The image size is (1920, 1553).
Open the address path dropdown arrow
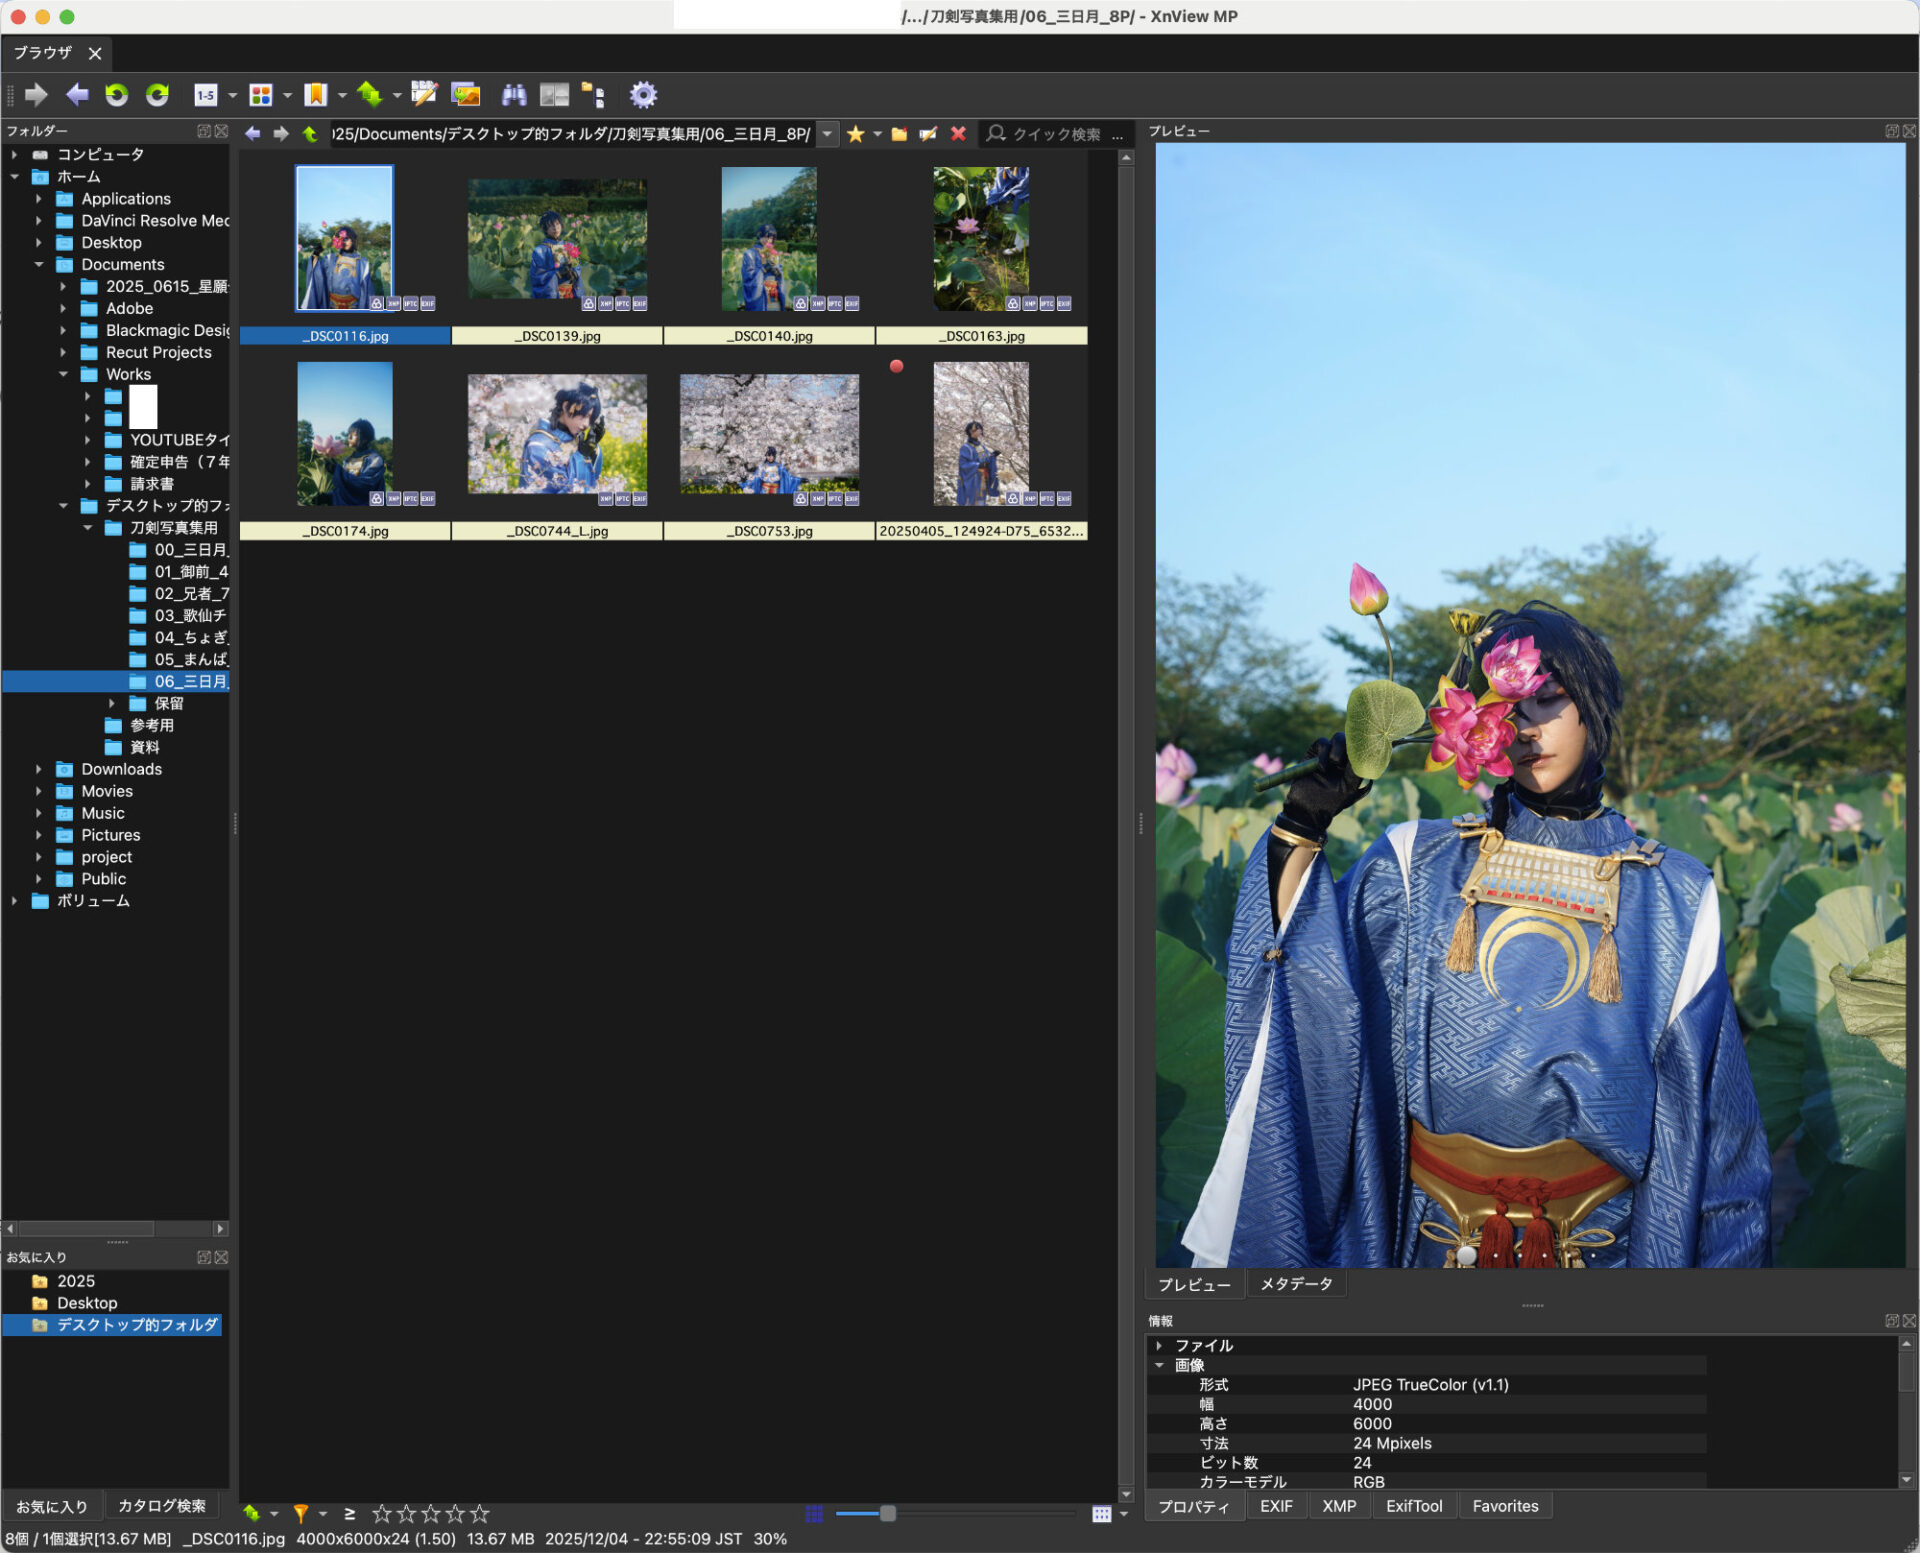827,134
